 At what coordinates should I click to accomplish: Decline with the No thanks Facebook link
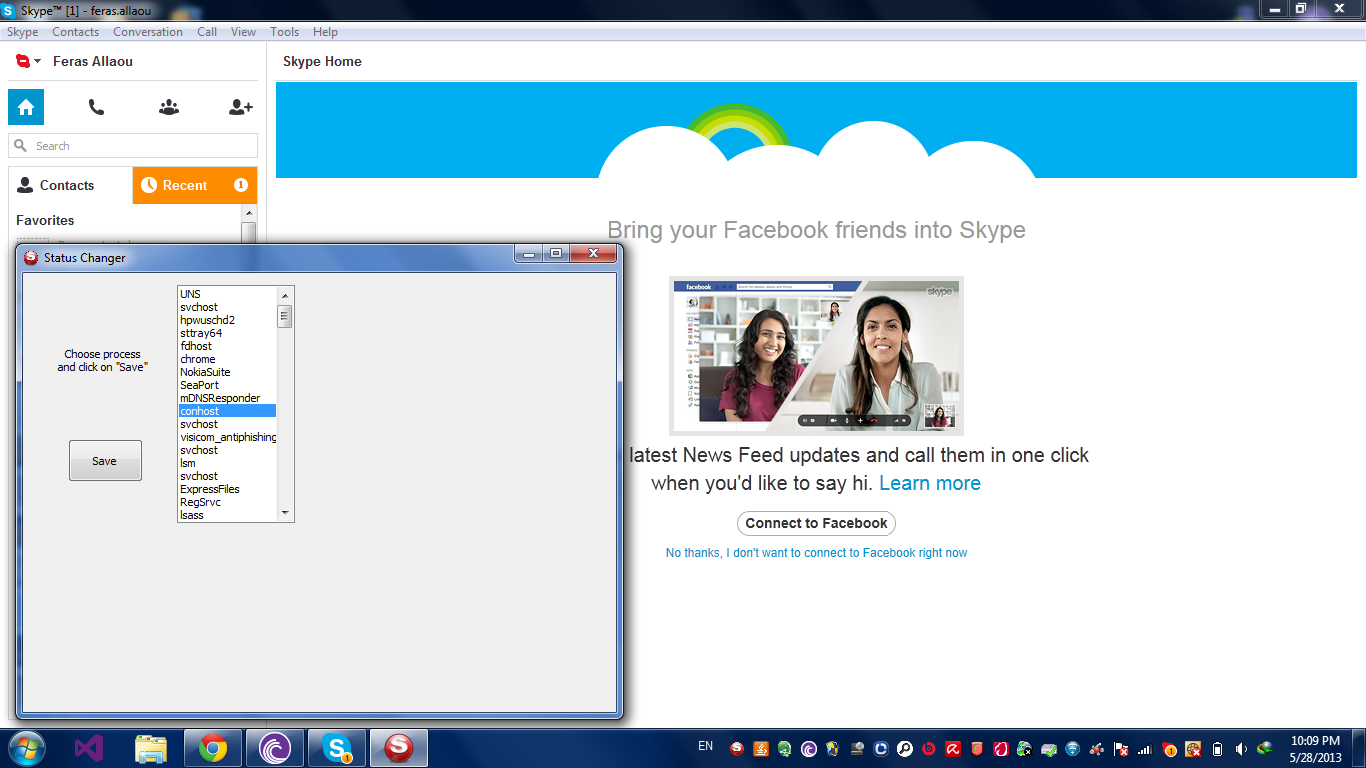click(816, 553)
